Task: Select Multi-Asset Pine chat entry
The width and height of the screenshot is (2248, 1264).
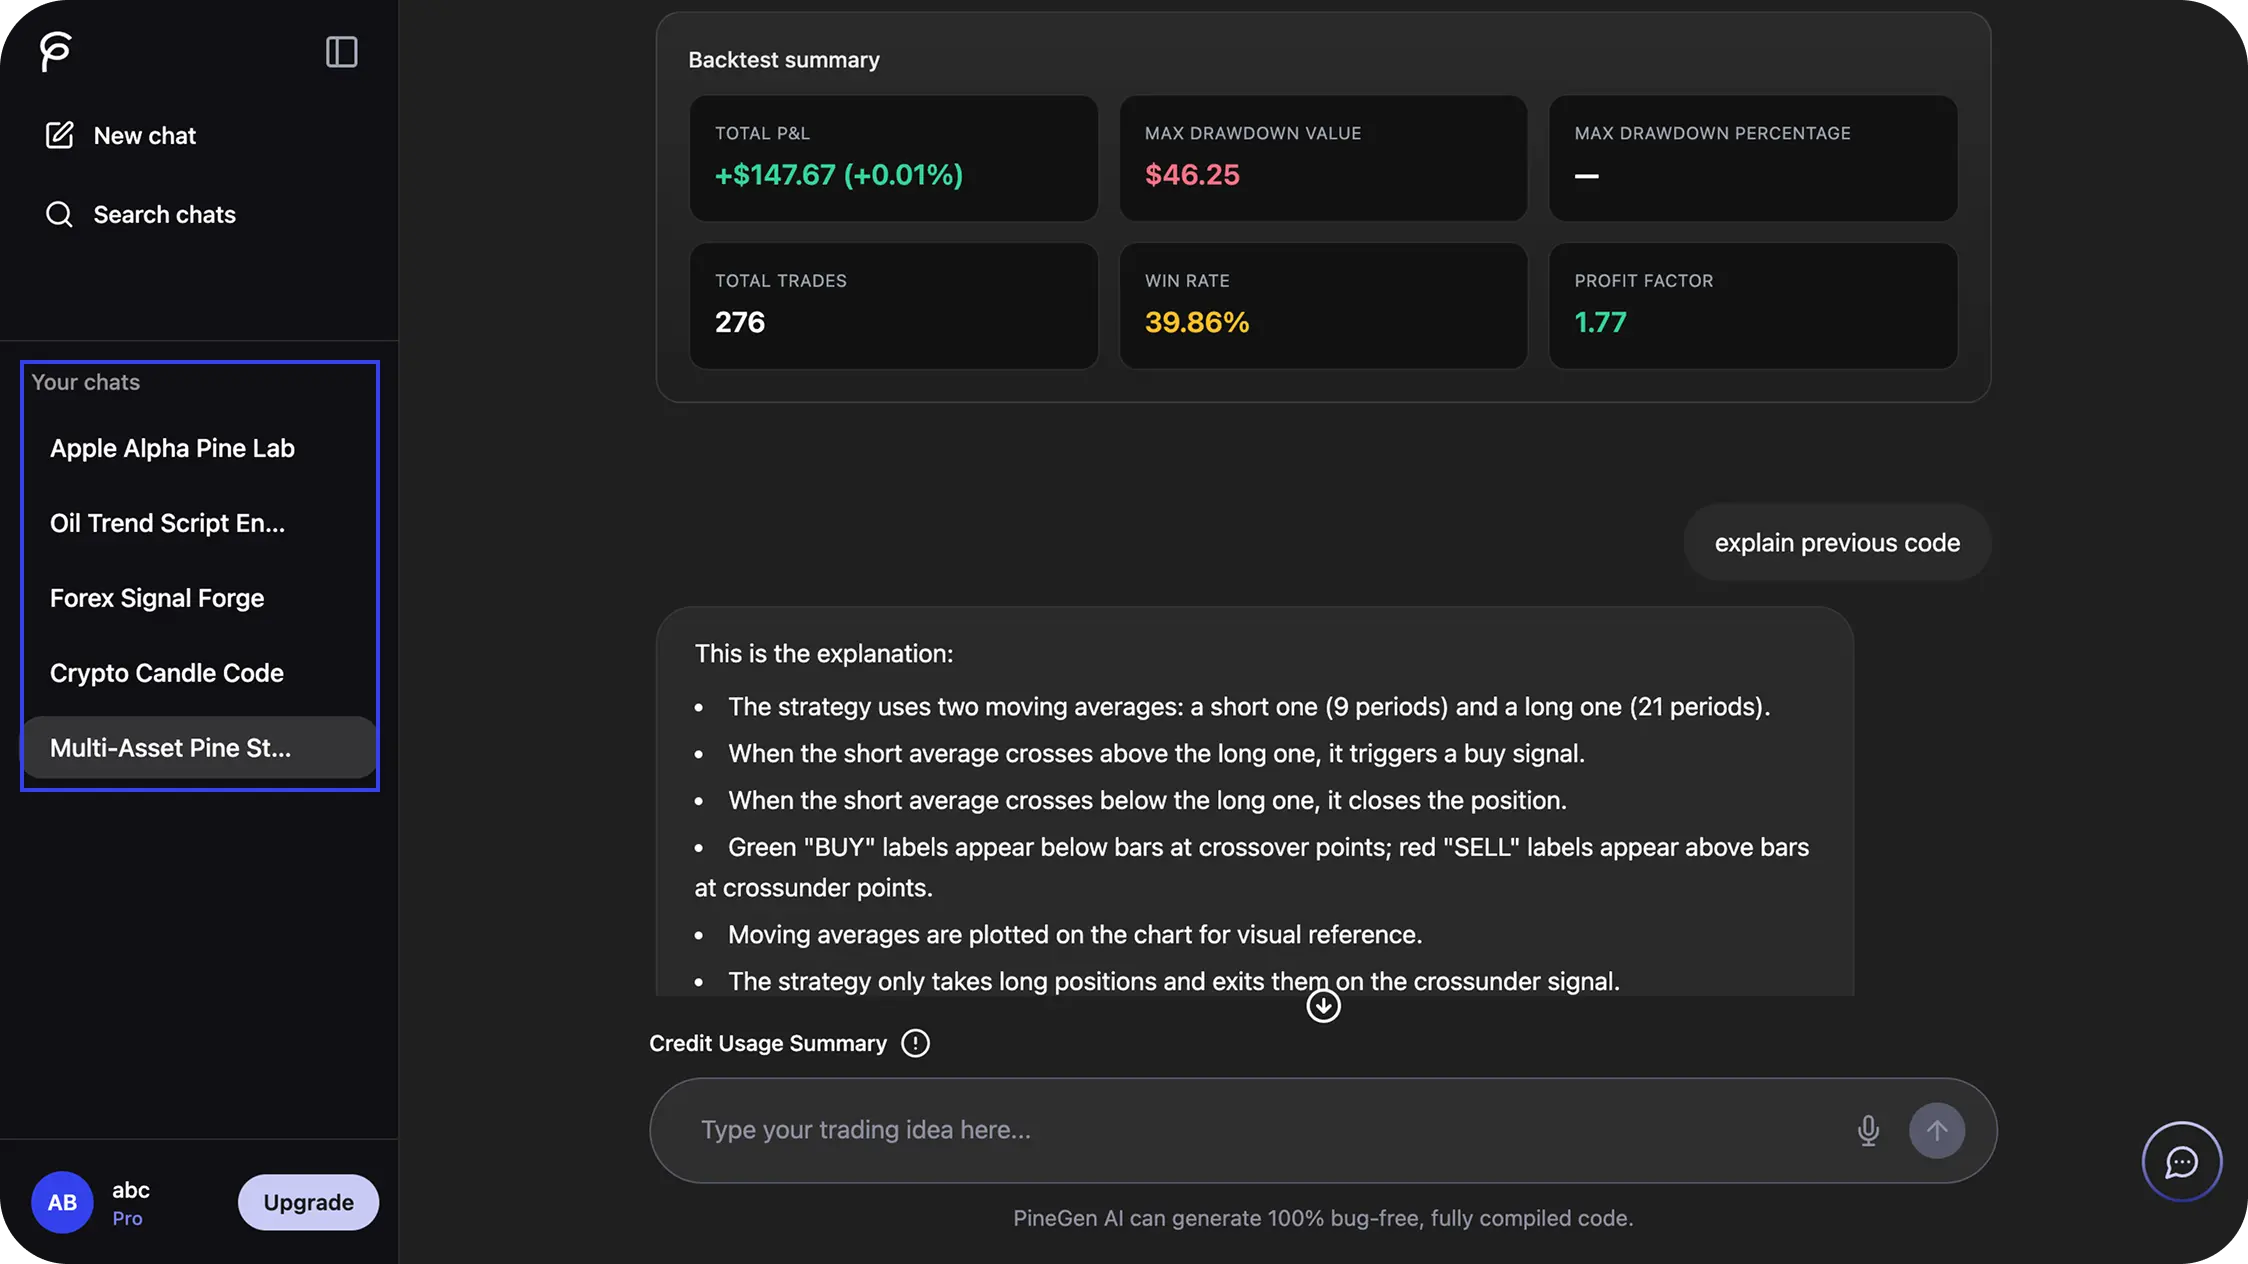Action: tap(170, 748)
